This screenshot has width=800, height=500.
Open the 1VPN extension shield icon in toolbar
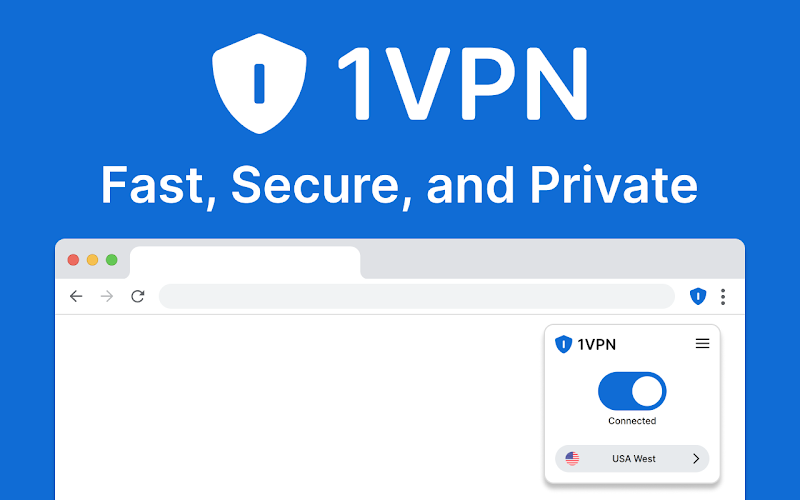pos(698,296)
